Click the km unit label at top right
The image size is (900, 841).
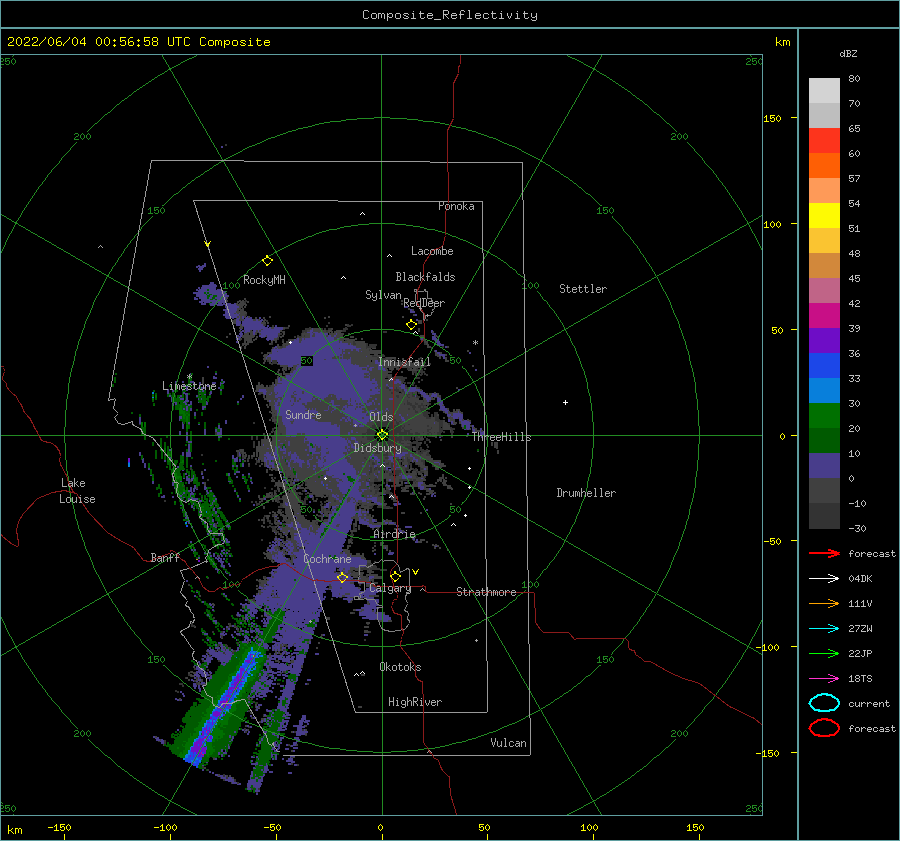[x=782, y=42]
